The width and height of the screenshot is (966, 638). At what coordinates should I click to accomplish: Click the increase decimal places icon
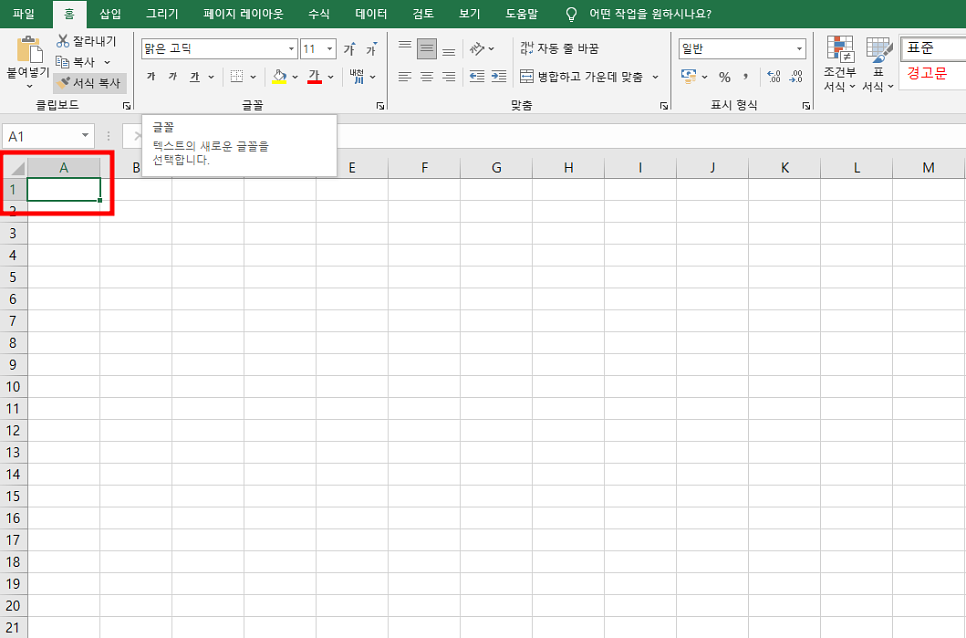click(774, 76)
